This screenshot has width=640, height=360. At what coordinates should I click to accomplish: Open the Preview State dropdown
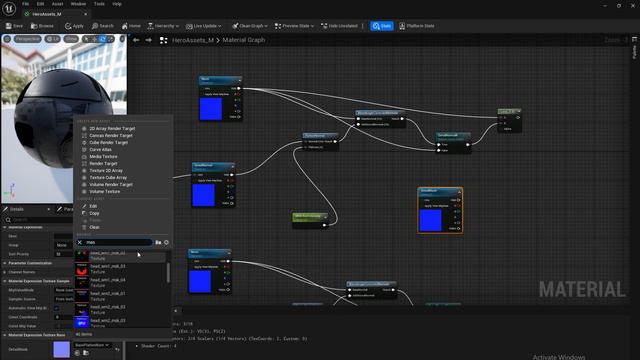tap(294, 26)
